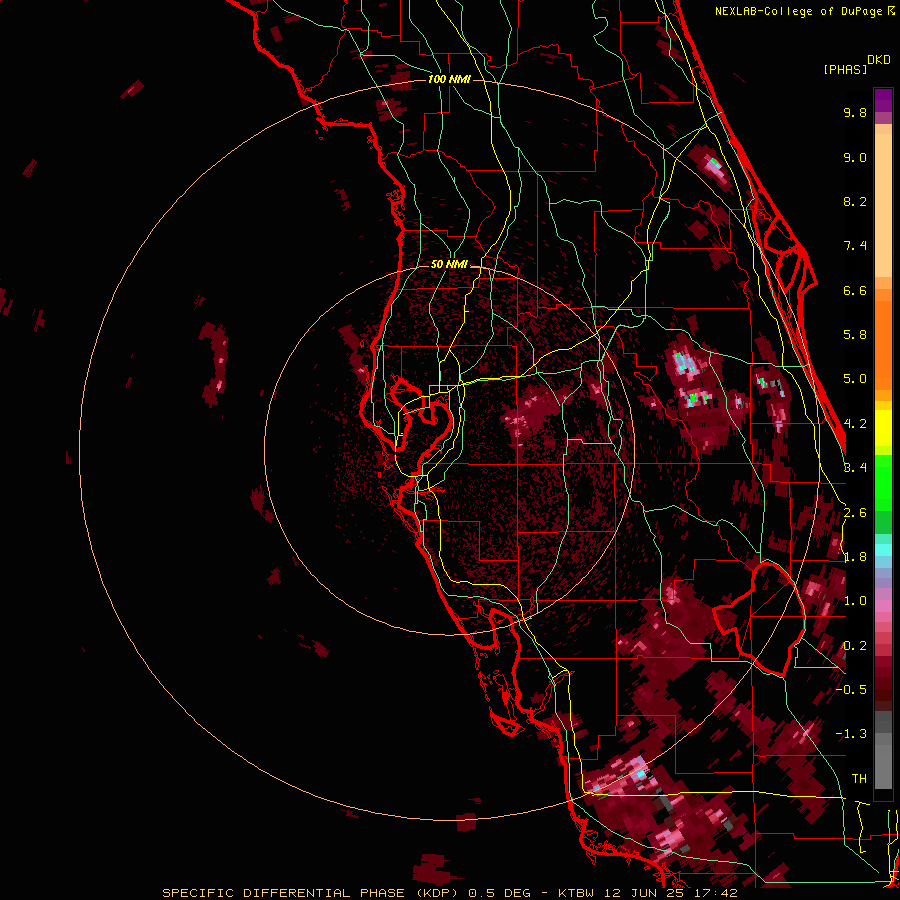The height and width of the screenshot is (900, 900).
Task: Select the 1.0 value on the color scale
Action: (x=855, y=601)
